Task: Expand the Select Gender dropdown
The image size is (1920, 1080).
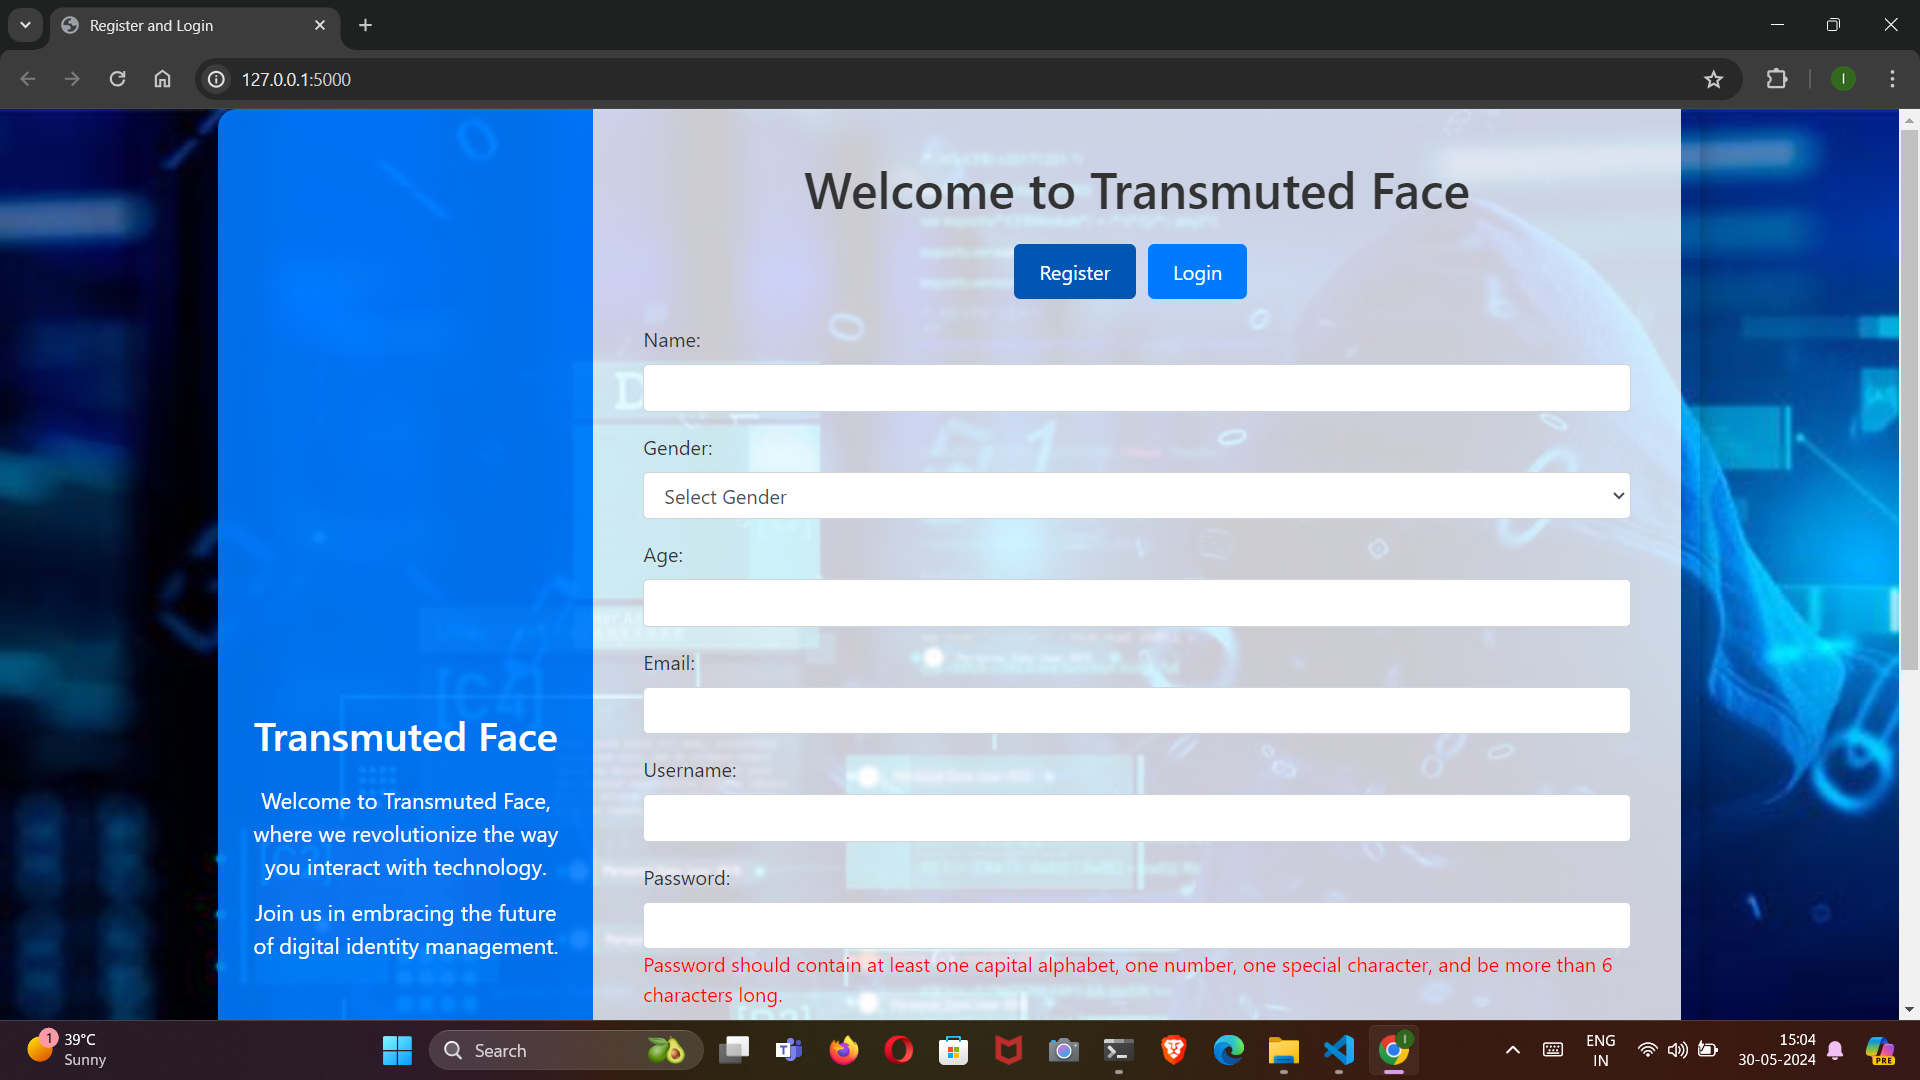Action: (1136, 496)
